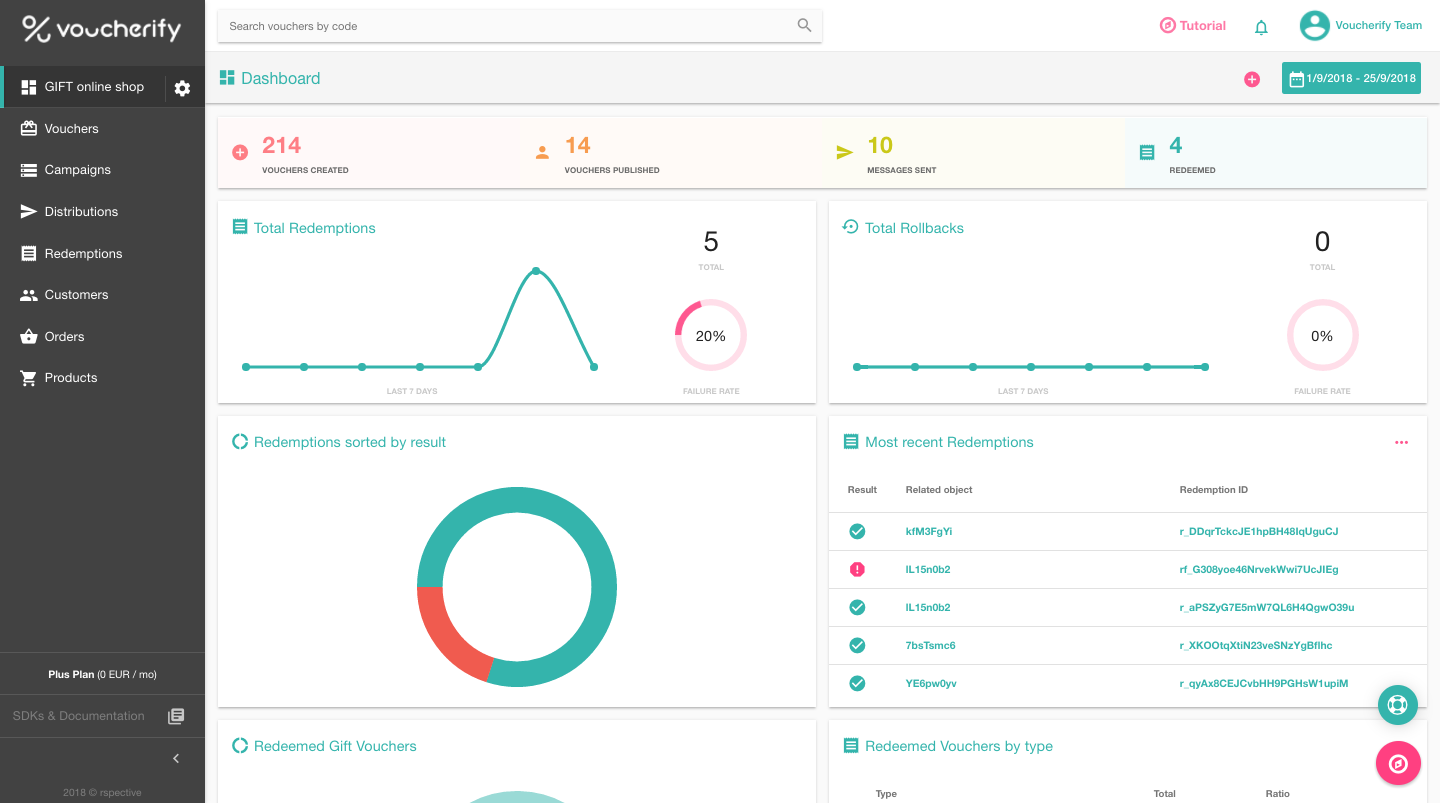The width and height of the screenshot is (1440, 803).
Task: Open redemption r_aPSZyG7E5mW7QL6H4QgwO39u
Action: click(x=1267, y=608)
